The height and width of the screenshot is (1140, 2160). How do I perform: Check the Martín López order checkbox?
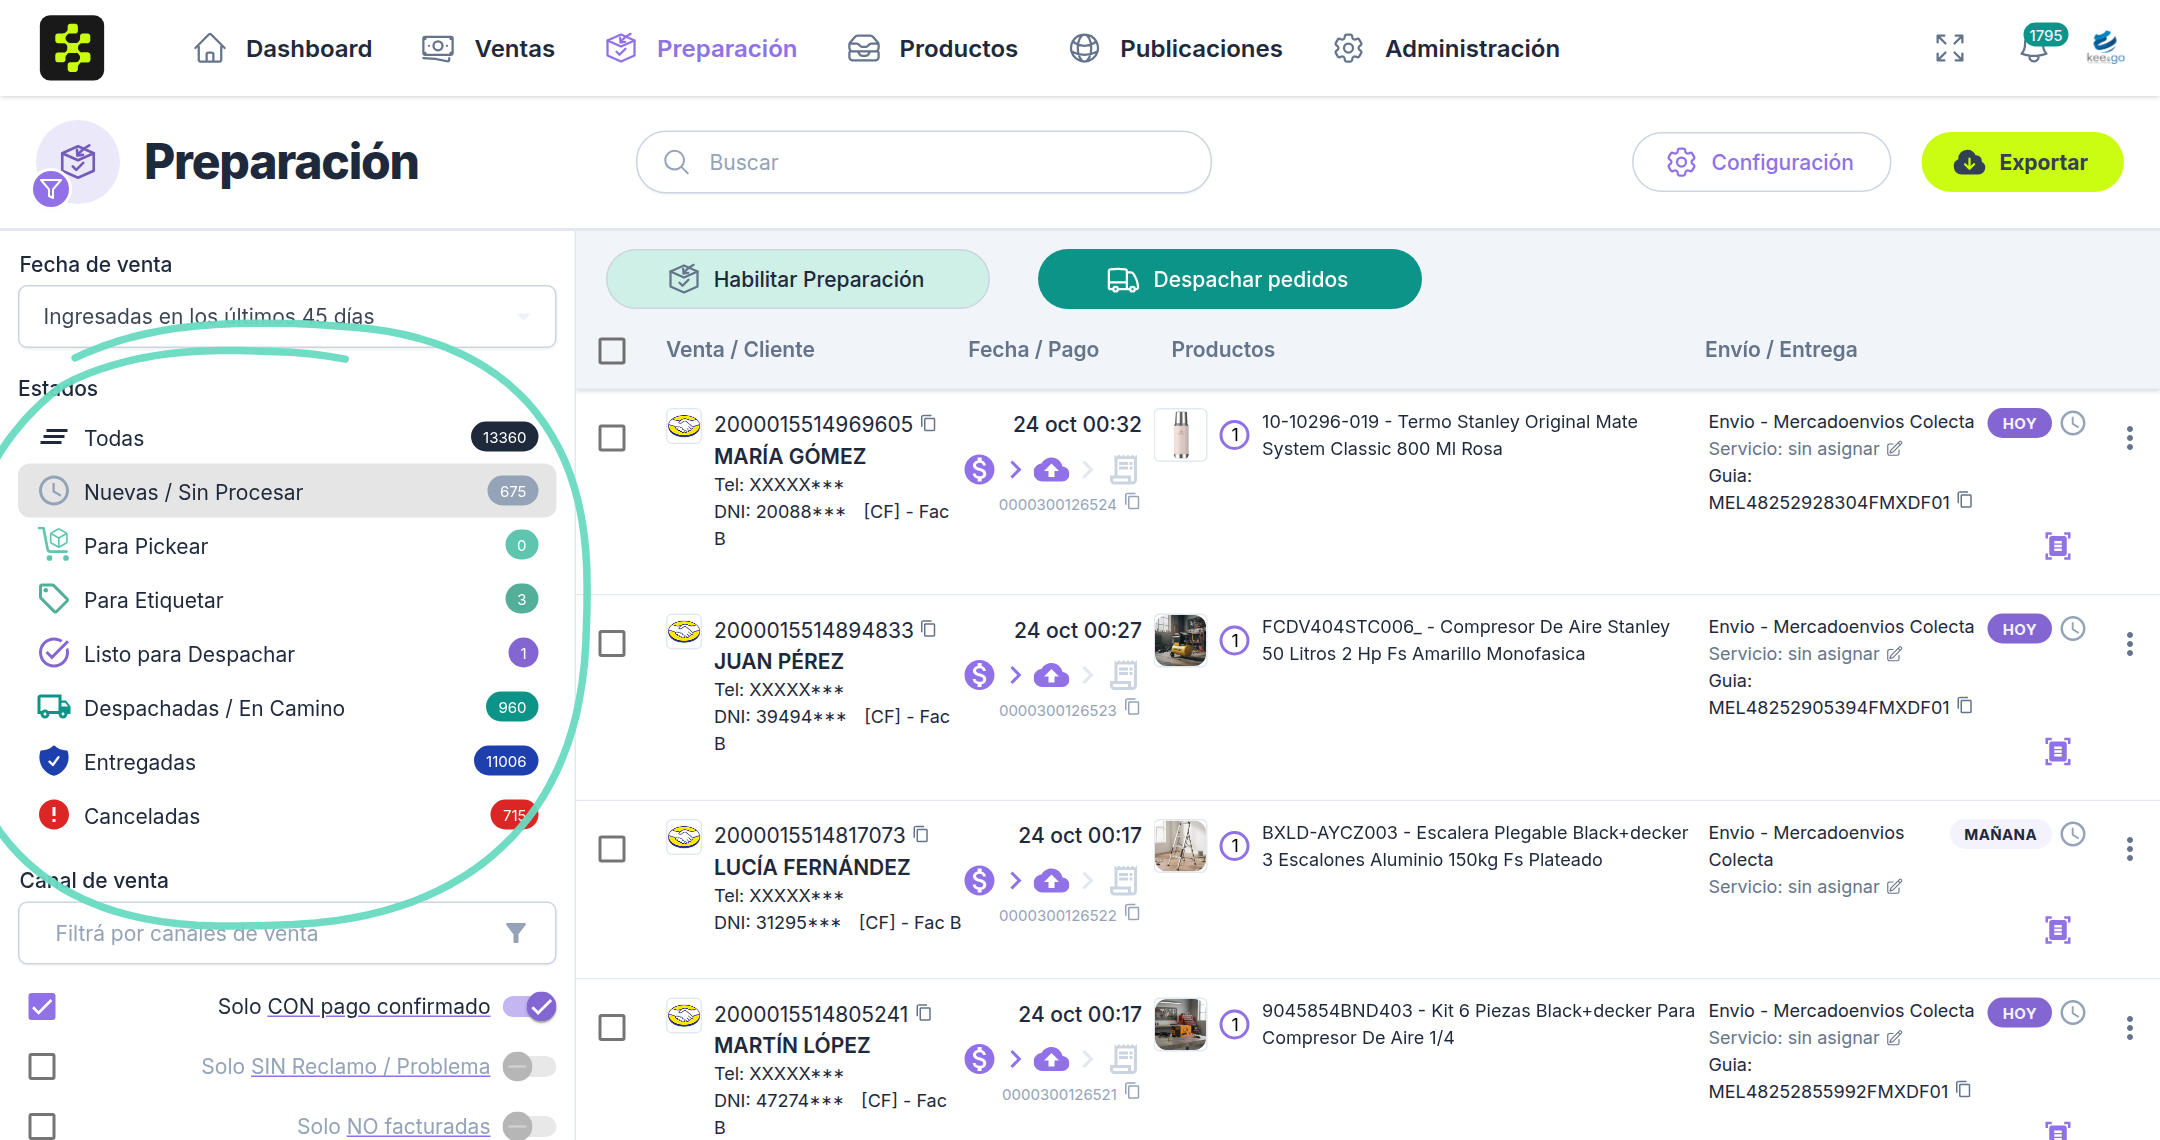pos(612,1027)
